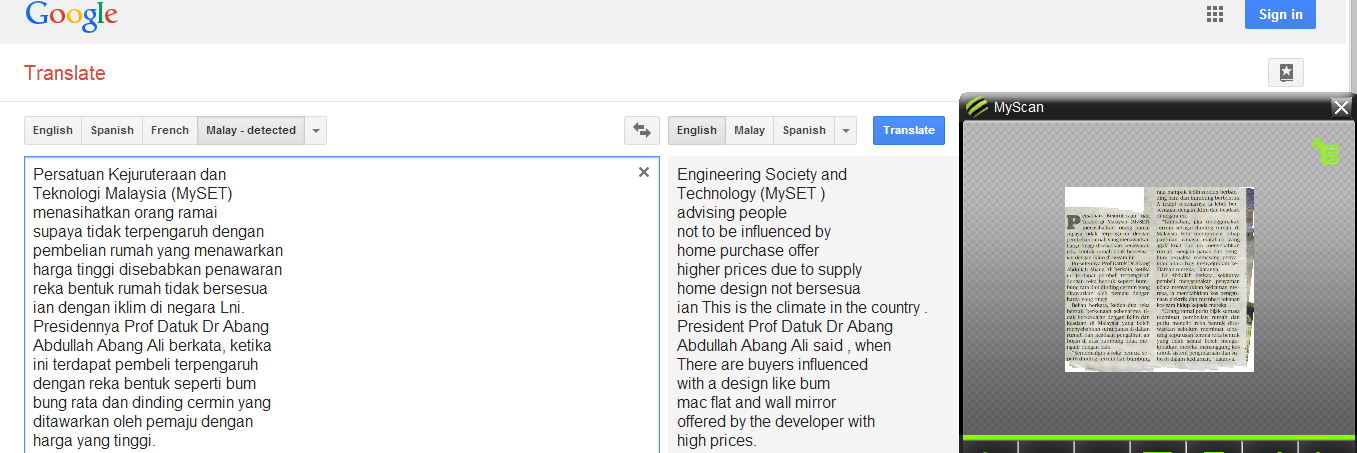Screen dimensions: 1357x453
Task: Open the red Translate heading link
Action: tap(64, 73)
